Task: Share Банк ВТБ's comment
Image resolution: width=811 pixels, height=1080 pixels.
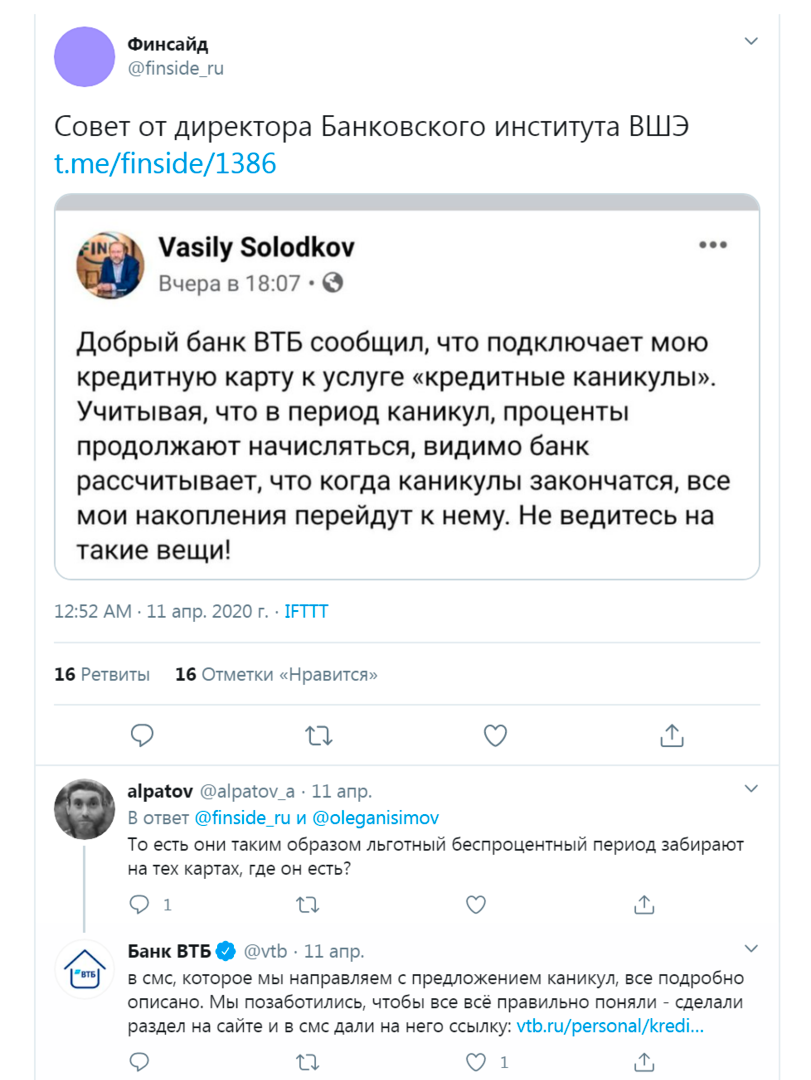Action: (646, 1061)
